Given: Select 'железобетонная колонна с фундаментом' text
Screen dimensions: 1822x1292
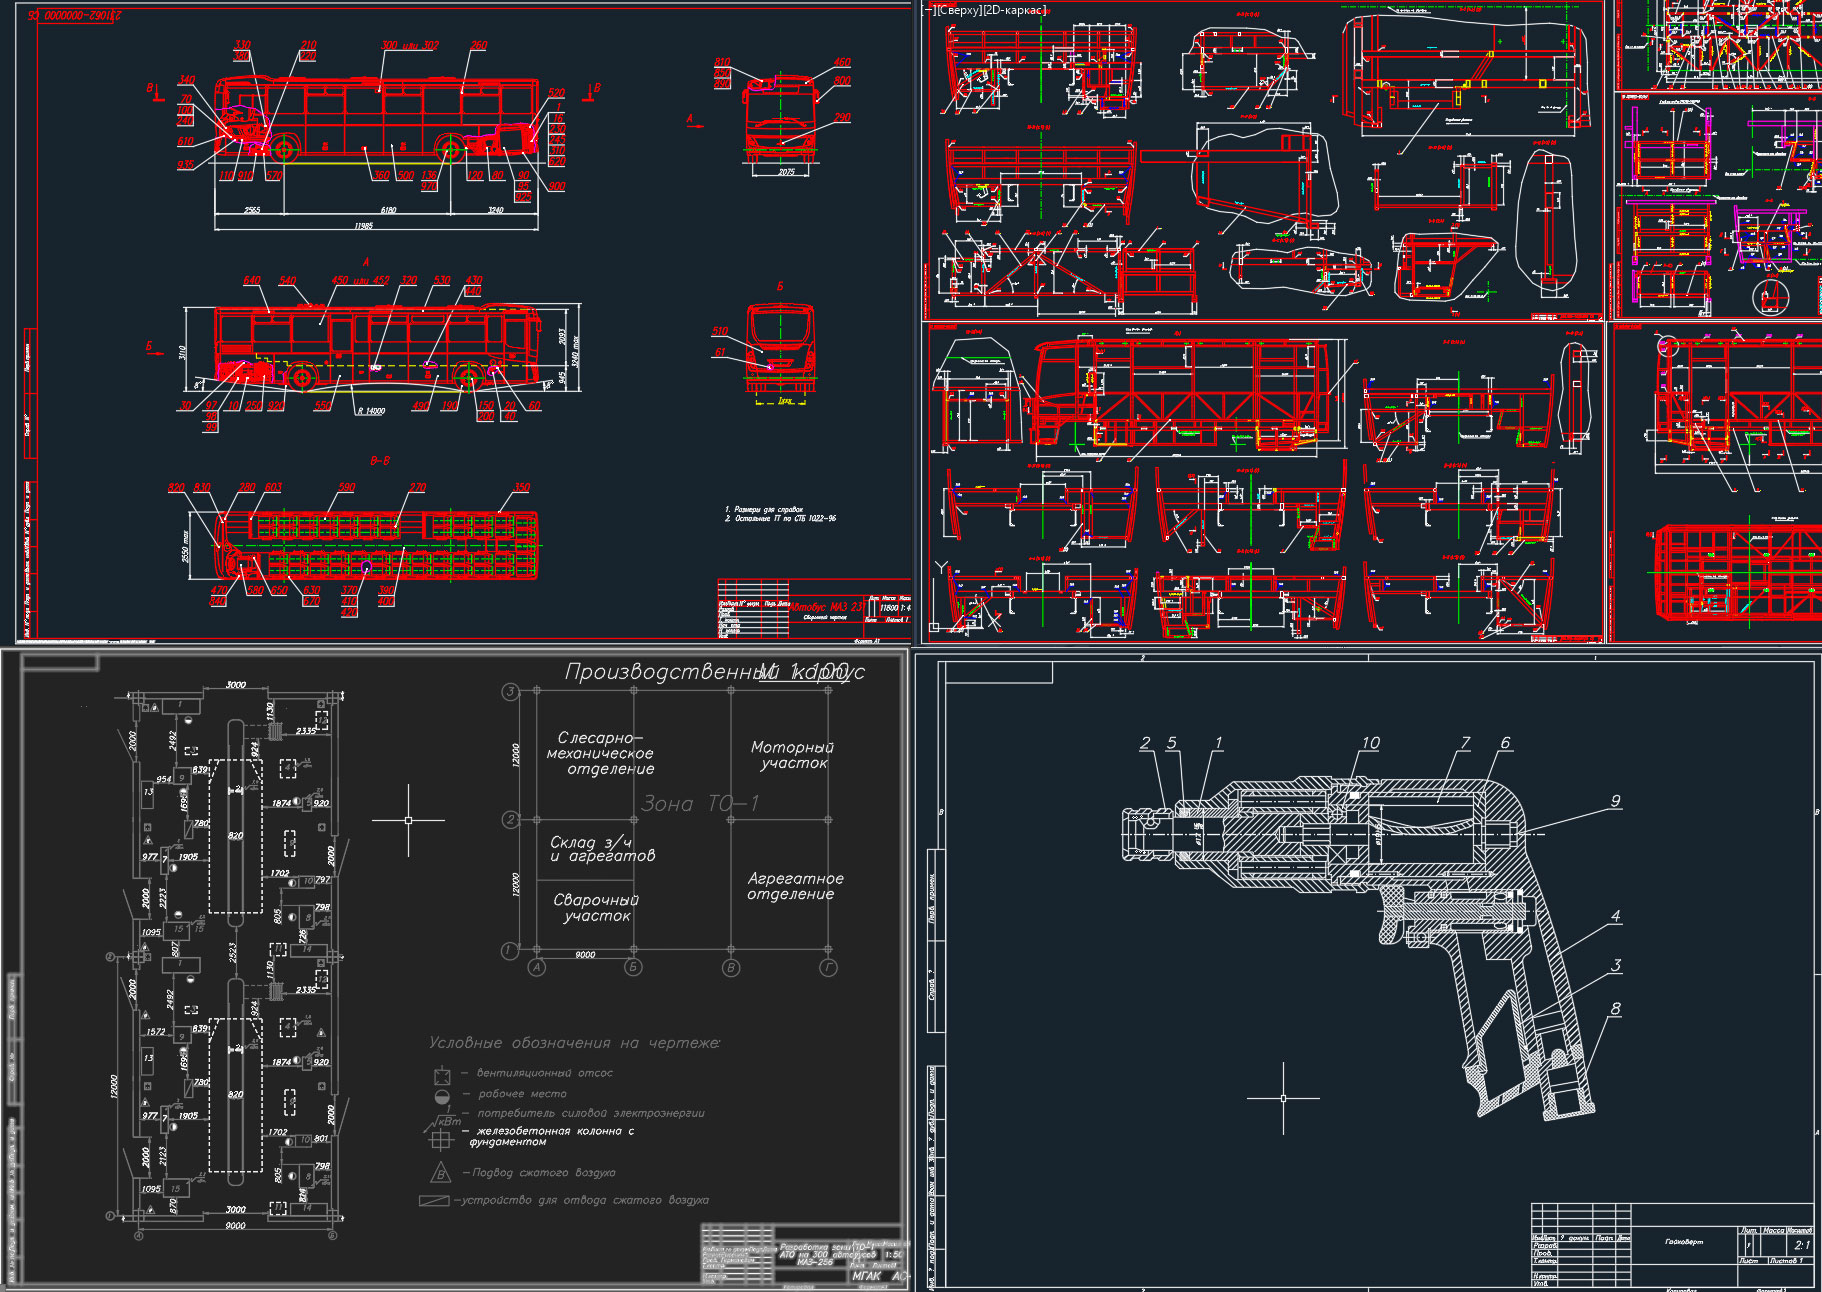Looking at the screenshot, I should 553,1136.
